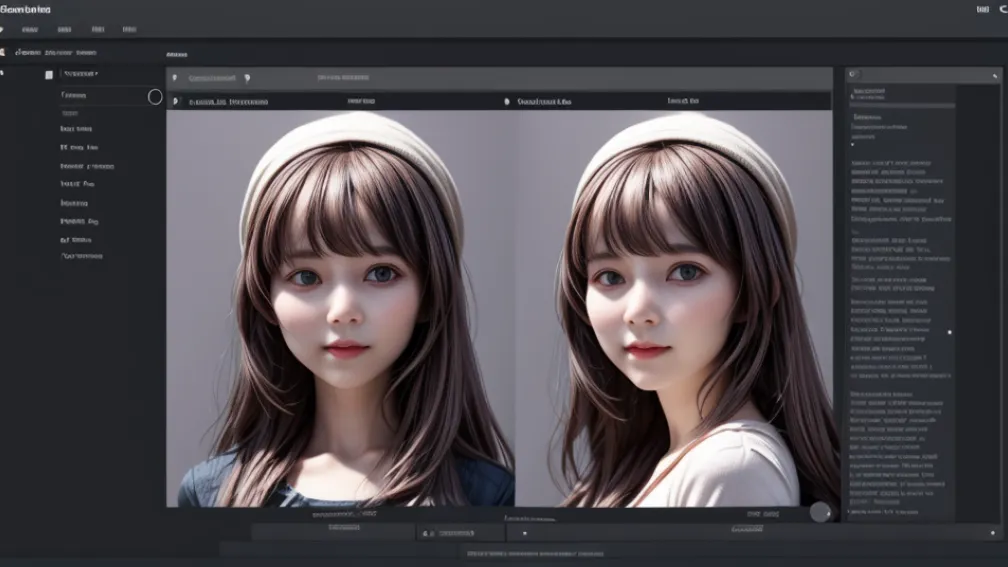Toggle the small icon beside the breadcrumb path
Image resolution: width=1008 pixels, height=567 pixels.
(x=3, y=52)
